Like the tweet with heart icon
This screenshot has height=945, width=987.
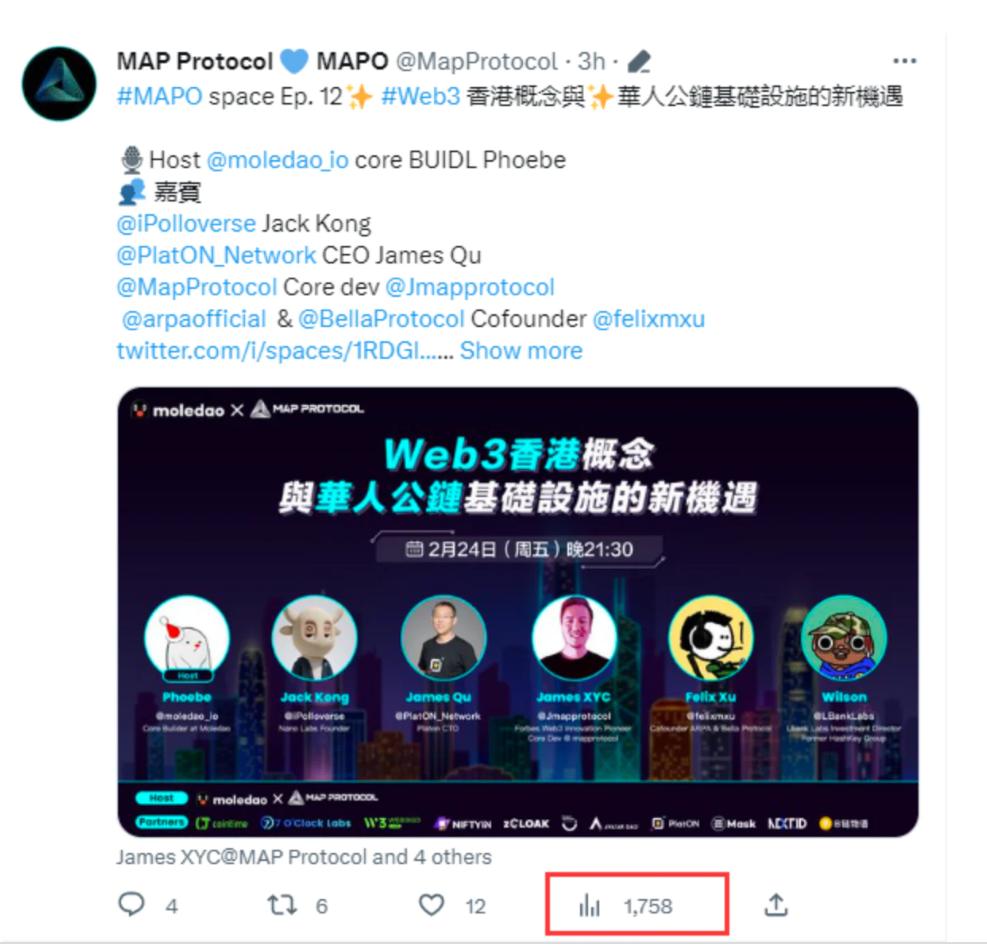[431, 905]
